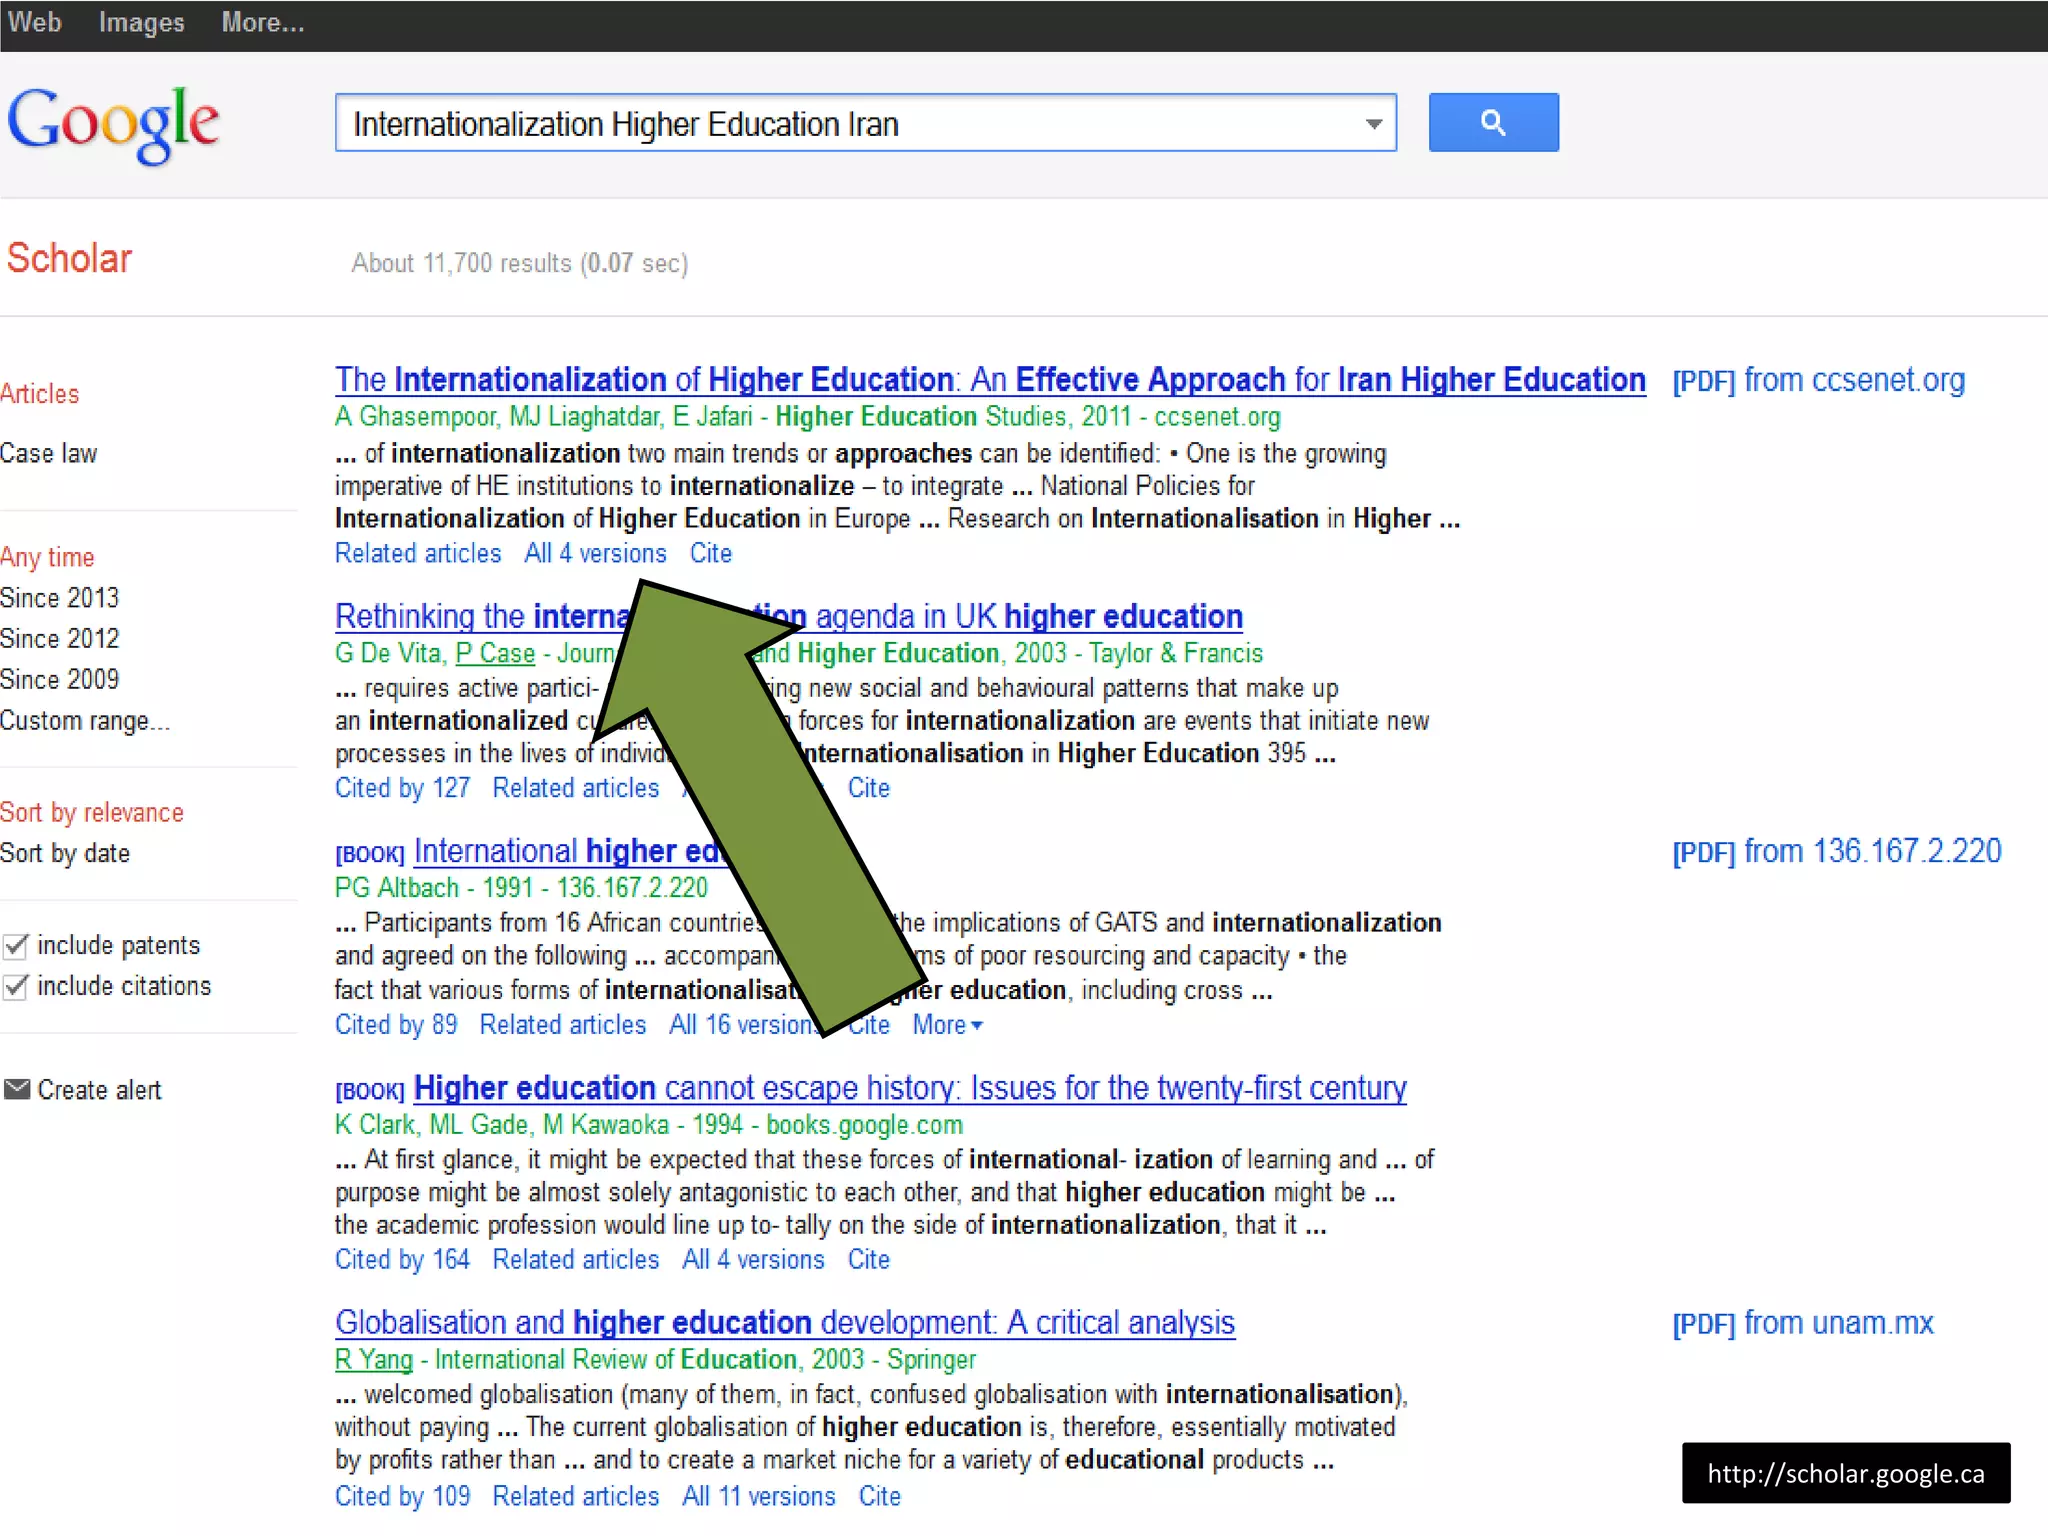This screenshot has height=1536, width=2048.
Task: Filter results Since 2013
Action: (59, 598)
